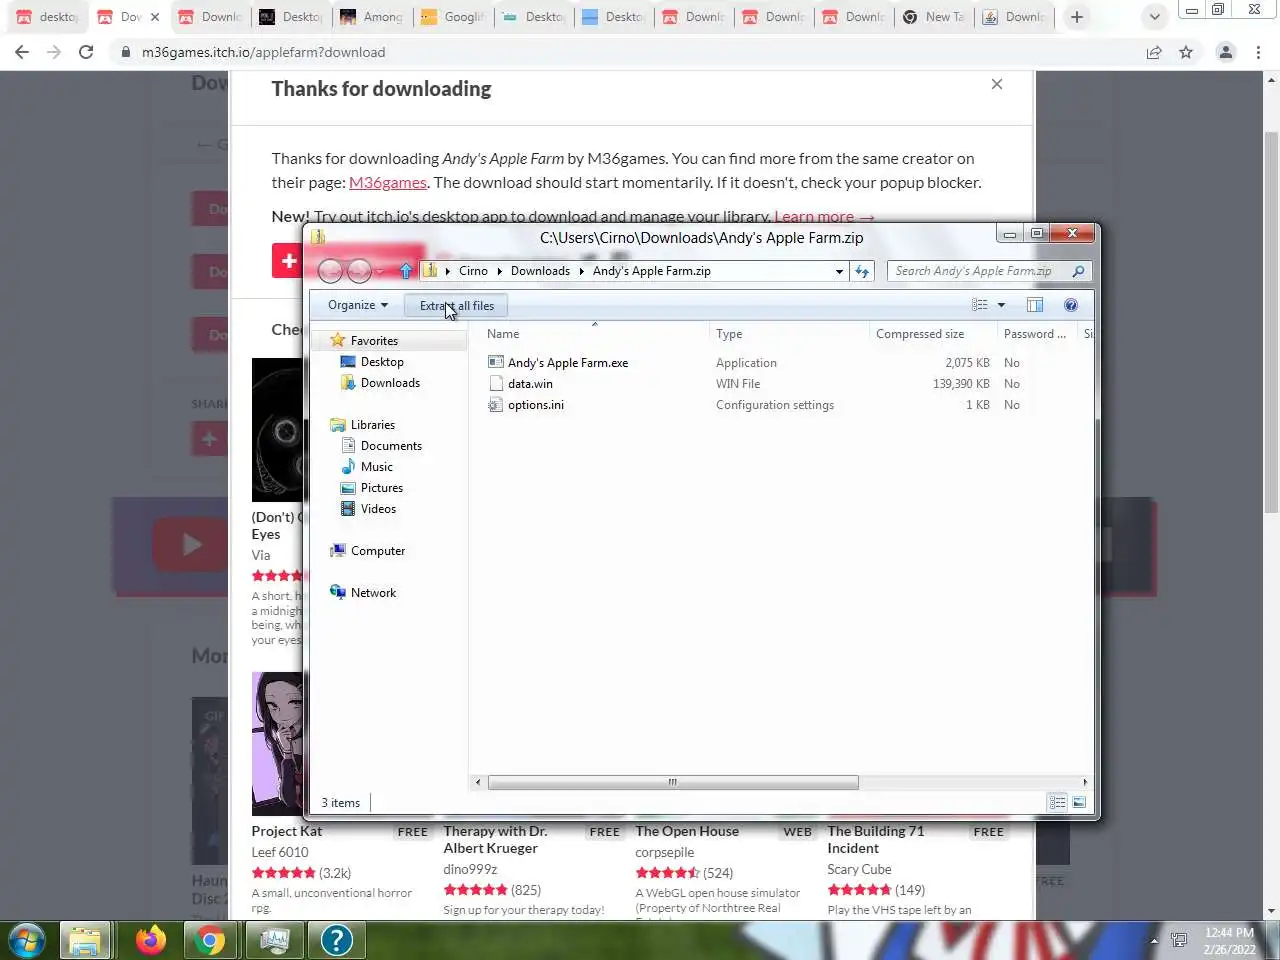Screen dimensions: 1280x960
Task: Expand the arrow after Downloads breadcrumb
Action: [x=581, y=271]
